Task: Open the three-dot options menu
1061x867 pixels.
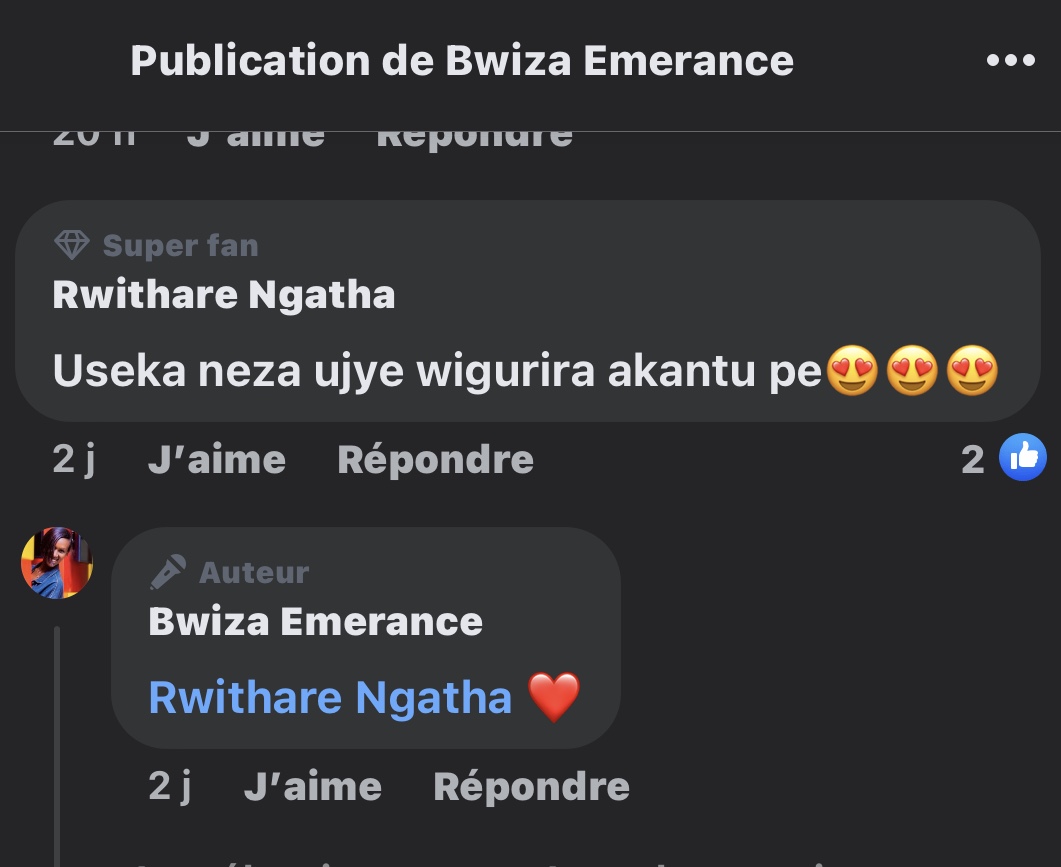Action: [1010, 60]
